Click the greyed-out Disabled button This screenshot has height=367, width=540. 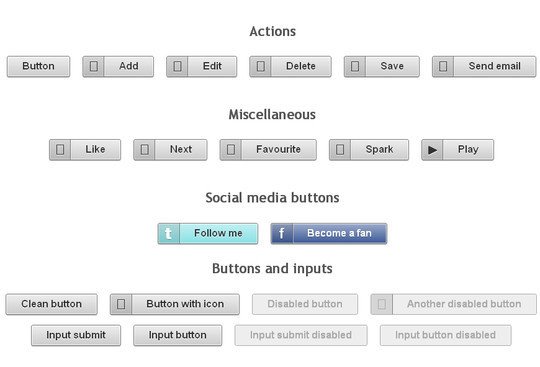(305, 304)
